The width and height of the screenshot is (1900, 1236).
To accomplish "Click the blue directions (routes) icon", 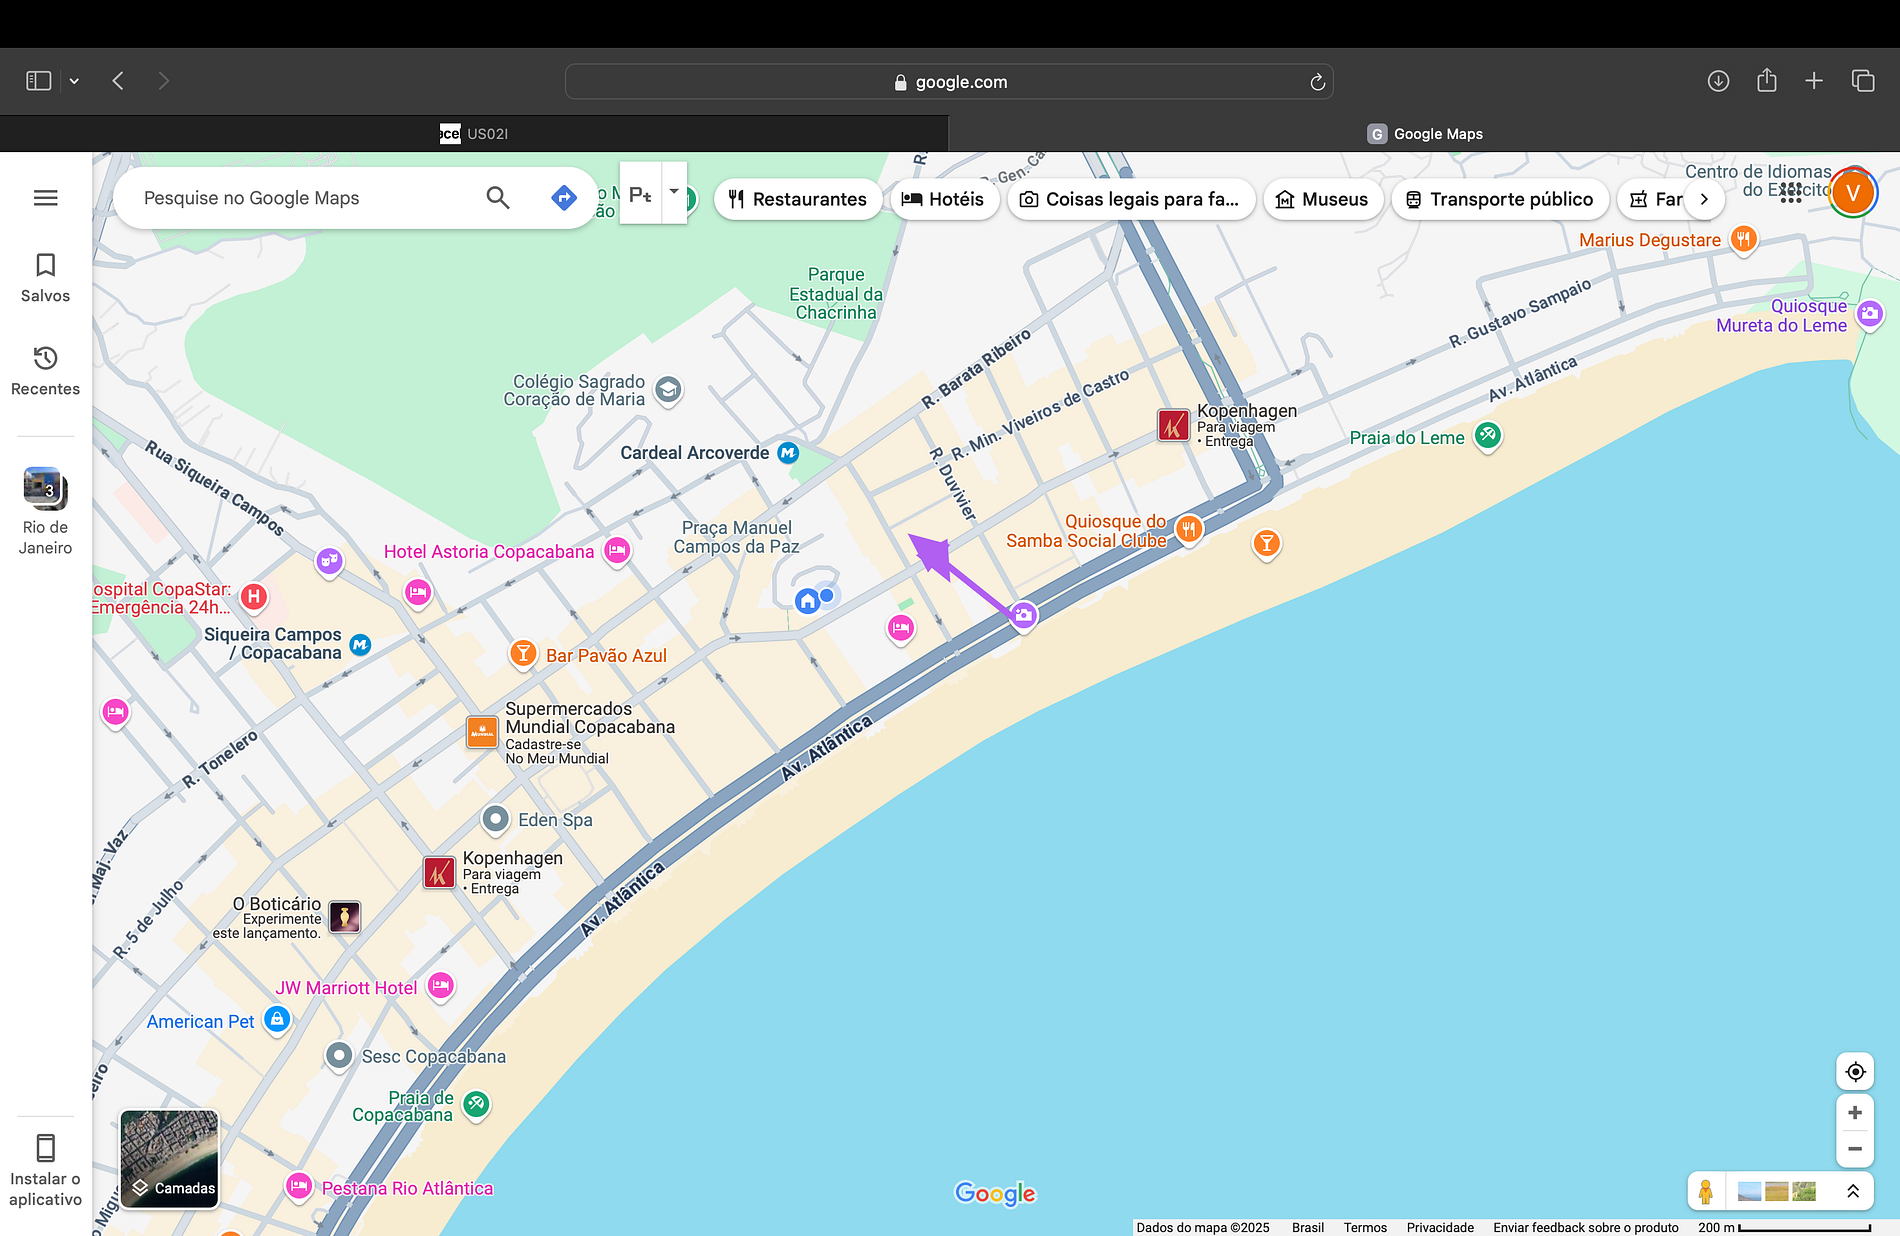I will tap(564, 198).
